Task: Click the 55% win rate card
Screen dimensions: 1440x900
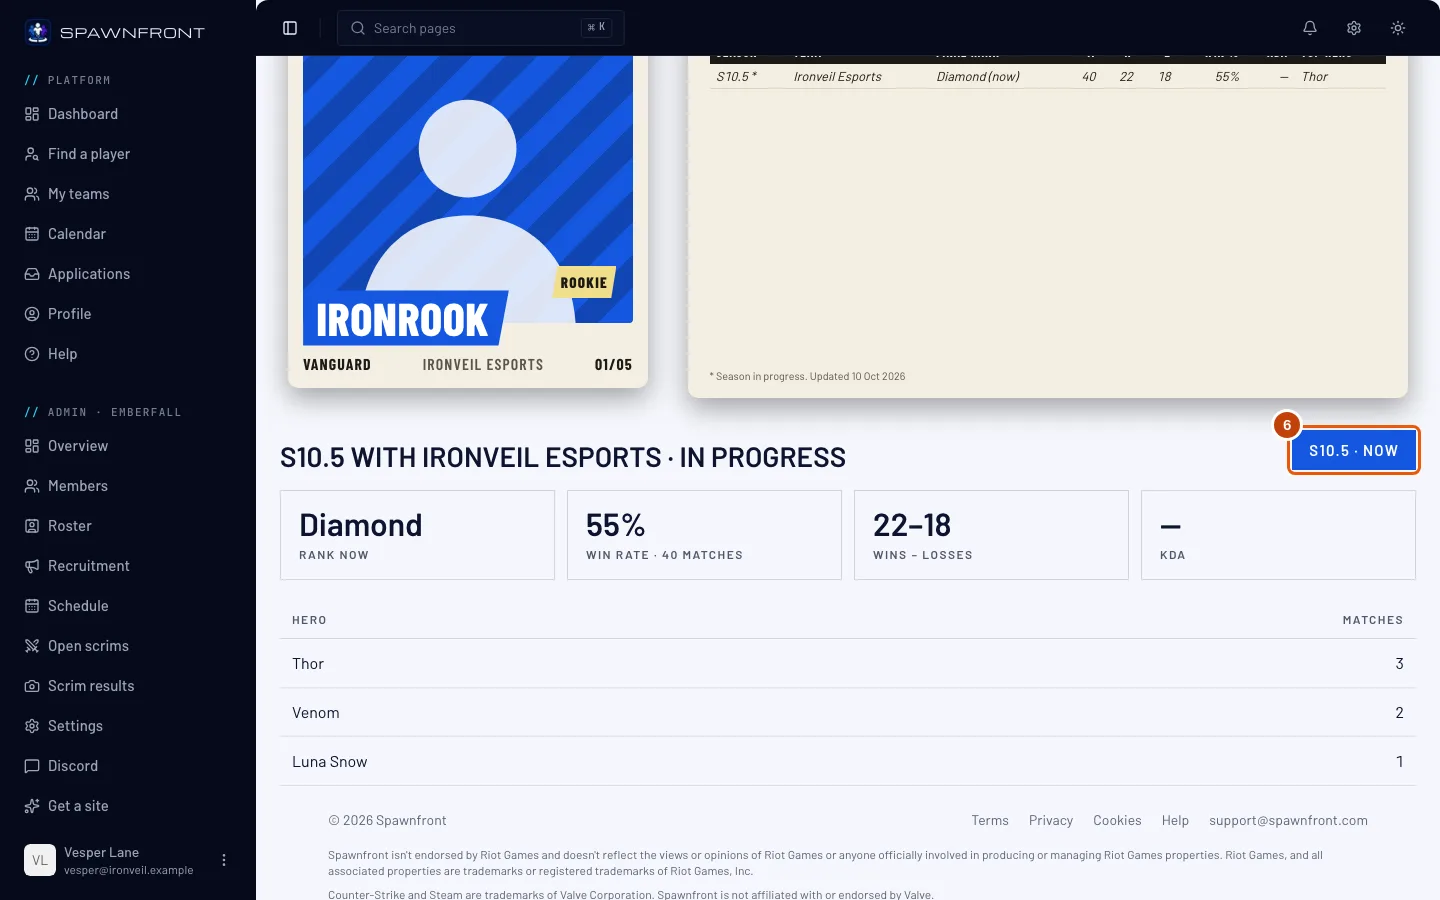Action: (704, 535)
